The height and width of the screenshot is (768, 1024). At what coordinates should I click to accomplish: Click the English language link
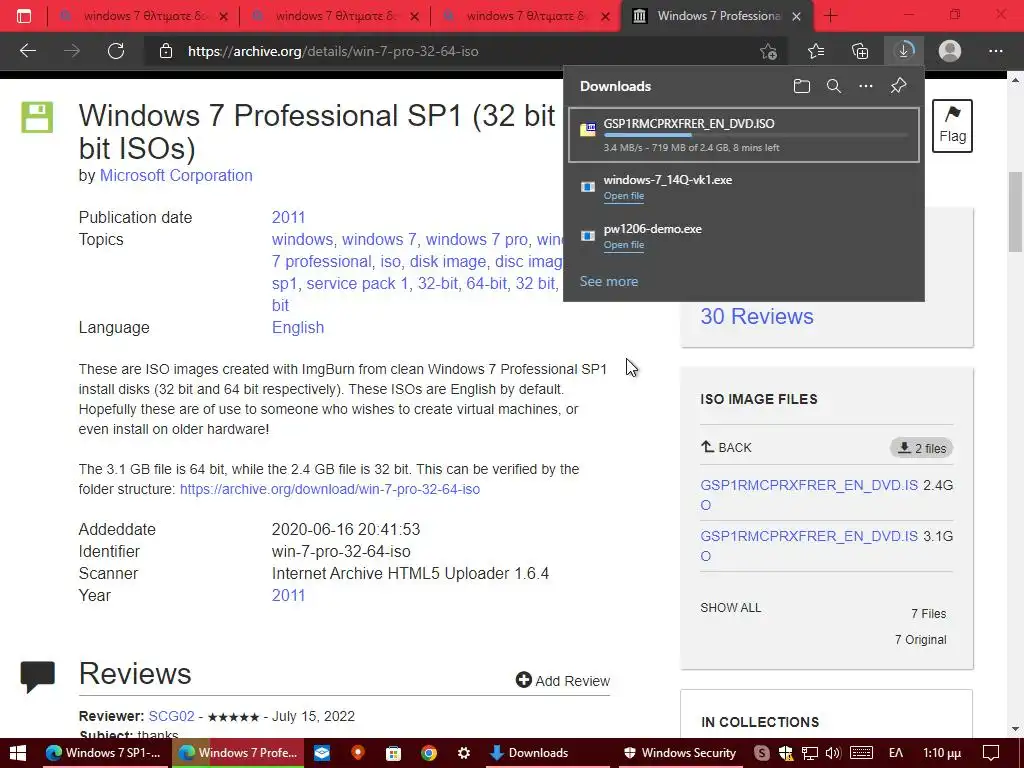pyautogui.click(x=298, y=327)
